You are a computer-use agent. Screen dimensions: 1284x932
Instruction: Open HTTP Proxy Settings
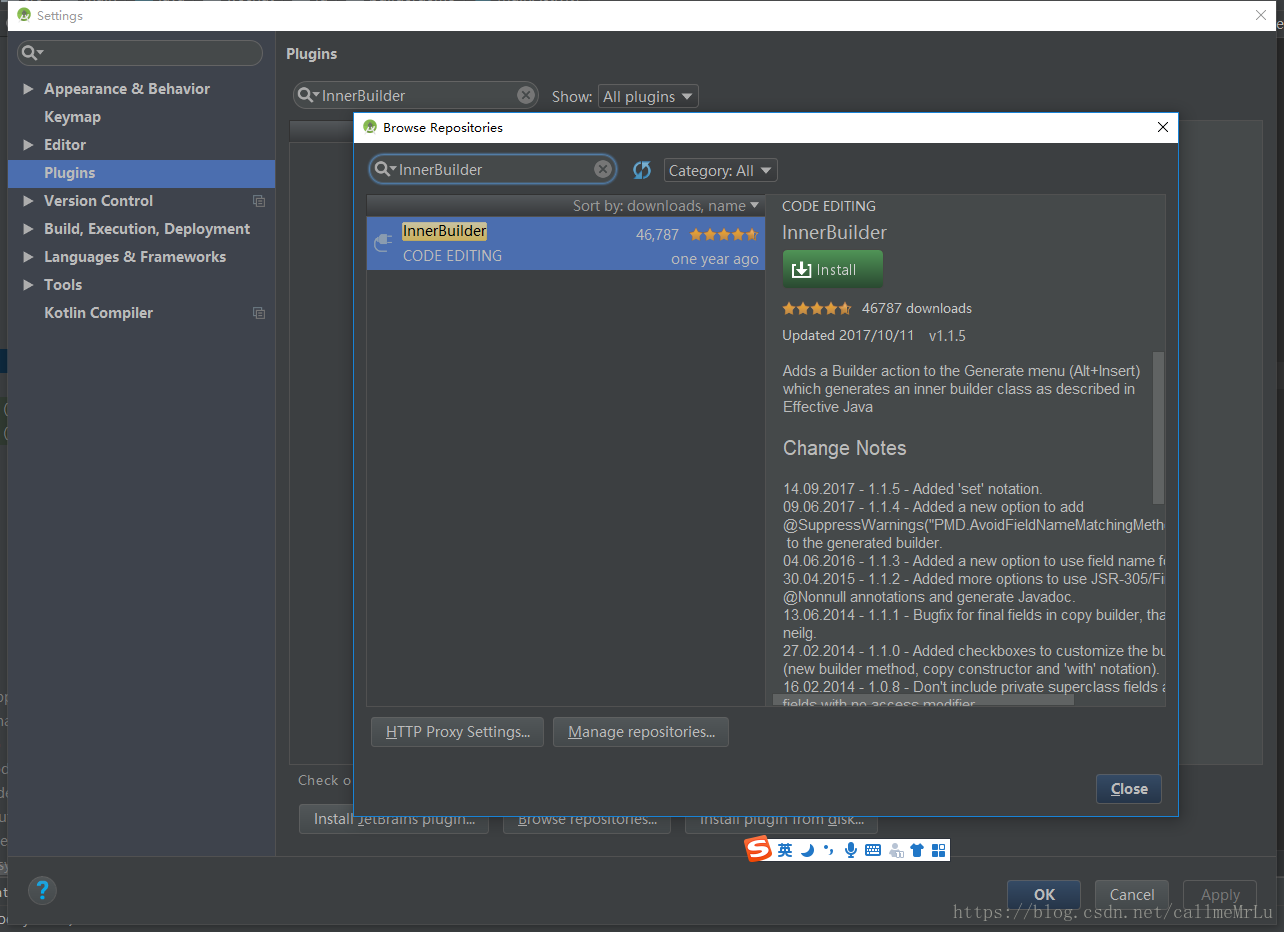[x=457, y=732]
